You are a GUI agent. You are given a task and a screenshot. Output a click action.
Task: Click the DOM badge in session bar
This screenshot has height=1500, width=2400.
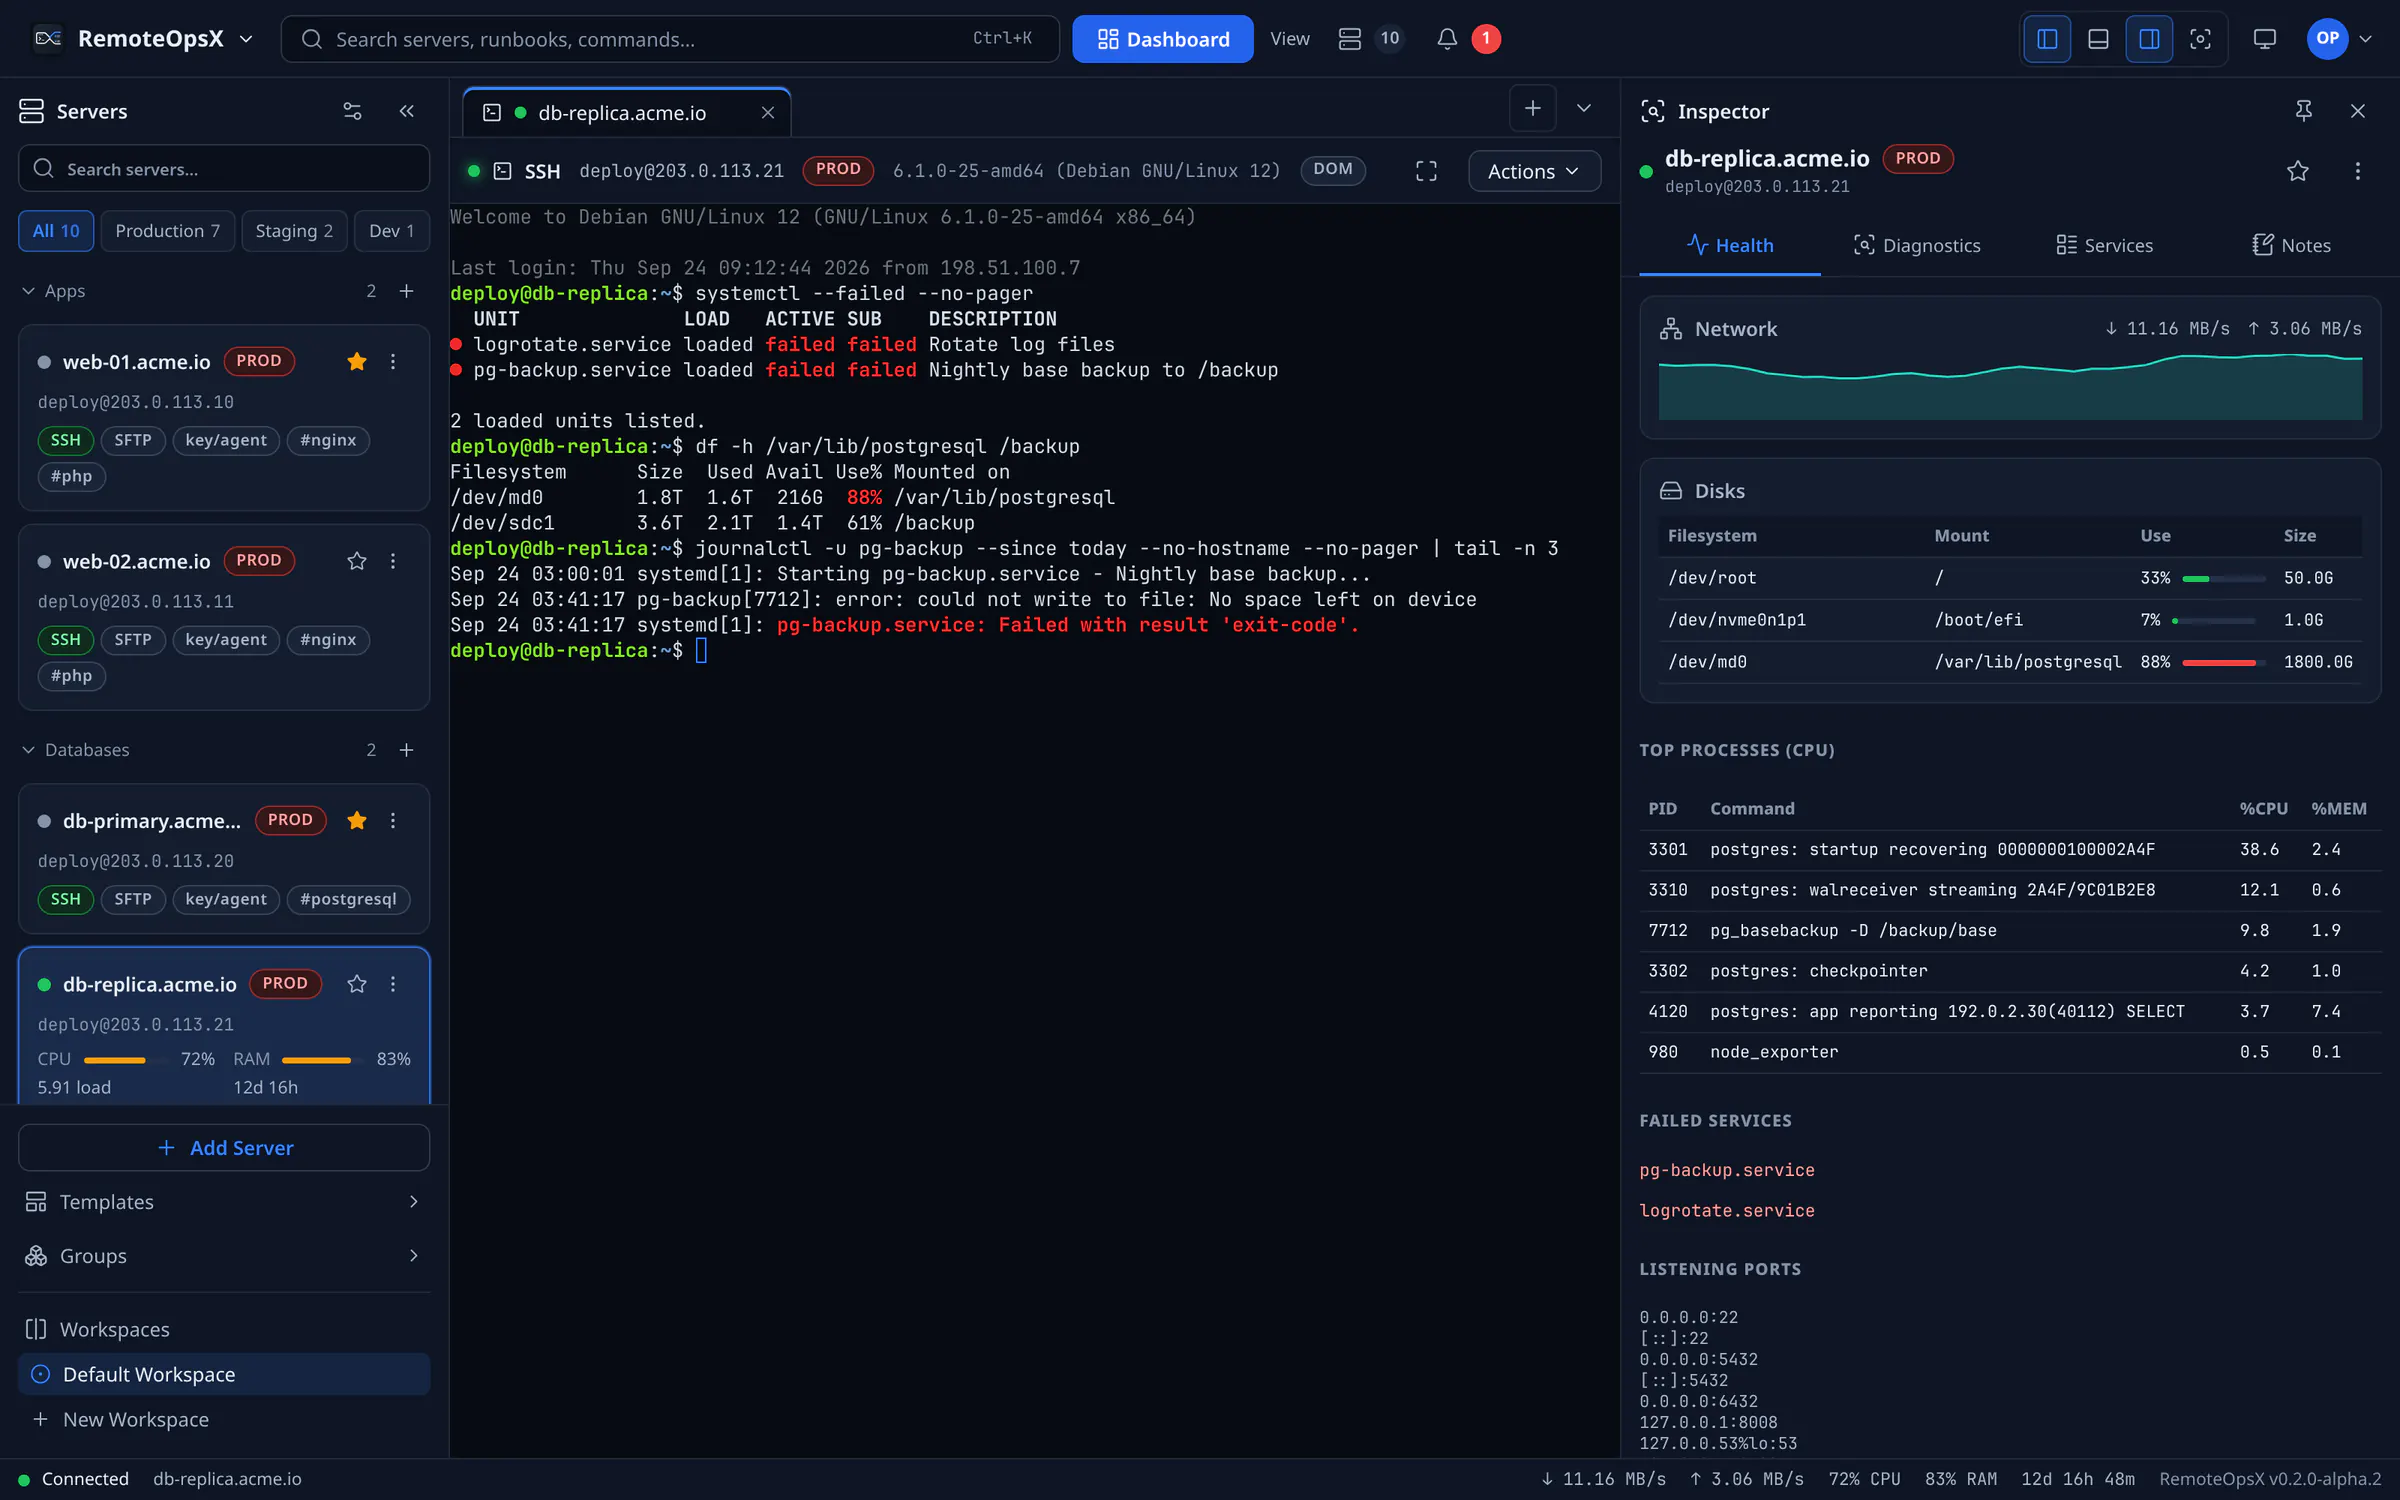pos(1332,170)
